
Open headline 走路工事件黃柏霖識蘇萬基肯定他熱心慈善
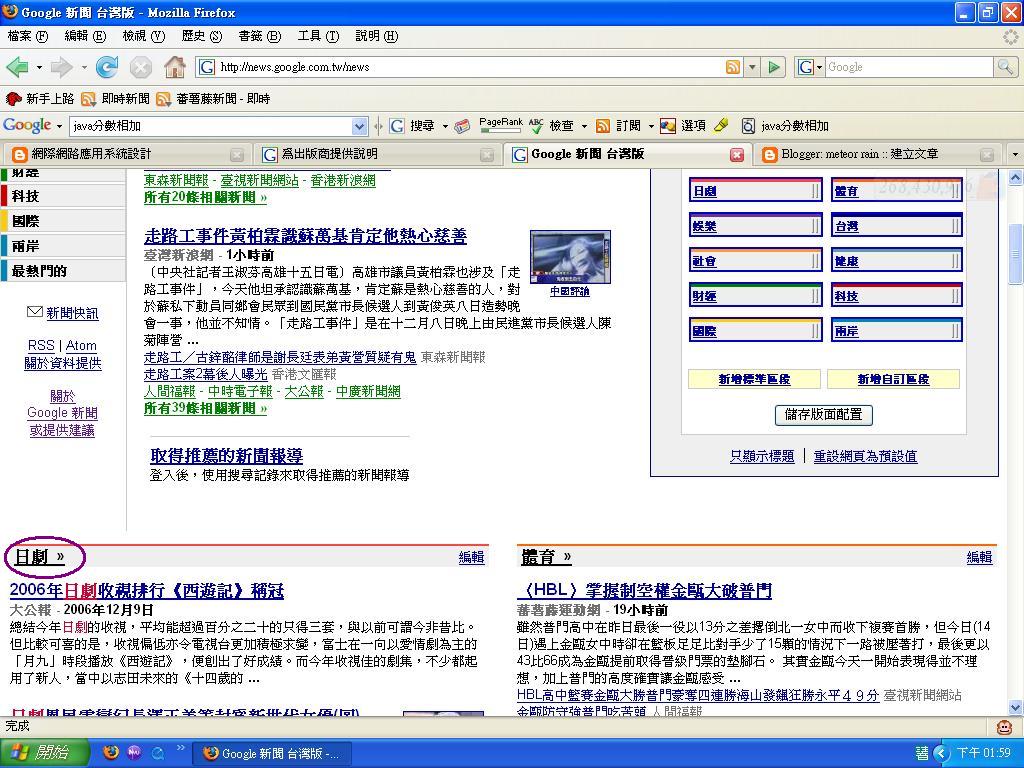pyautogui.click(x=306, y=235)
